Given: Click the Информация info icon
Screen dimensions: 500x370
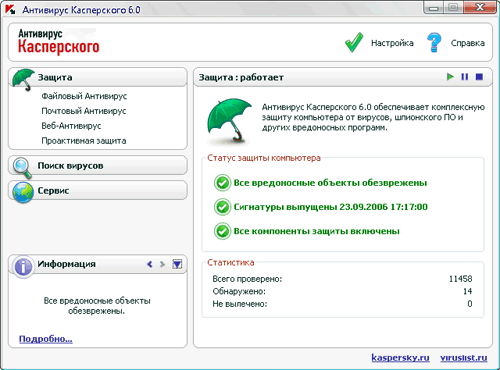Looking at the screenshot, I should click(23, 267).
